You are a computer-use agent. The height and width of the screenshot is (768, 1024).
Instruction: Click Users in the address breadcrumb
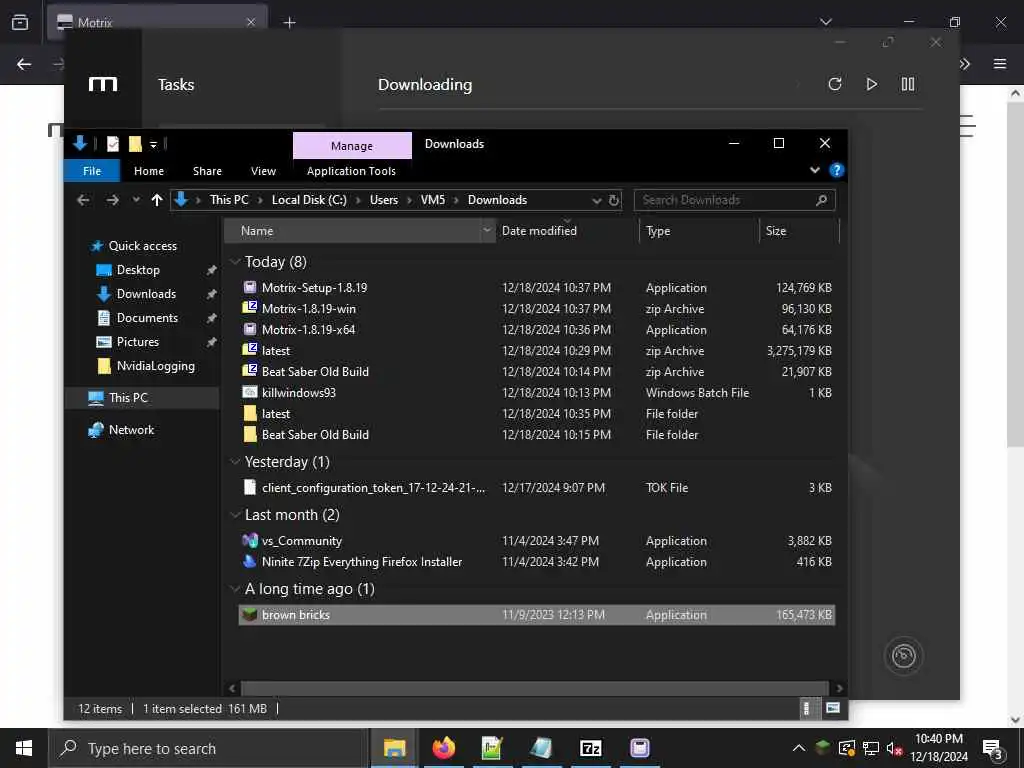click(383, 200)
